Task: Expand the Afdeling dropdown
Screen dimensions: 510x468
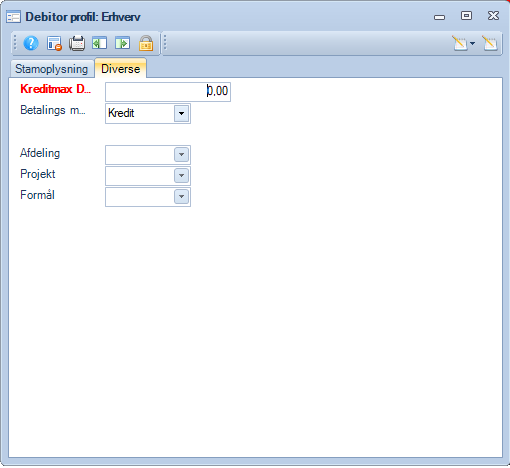Action: tap(182, 155)
